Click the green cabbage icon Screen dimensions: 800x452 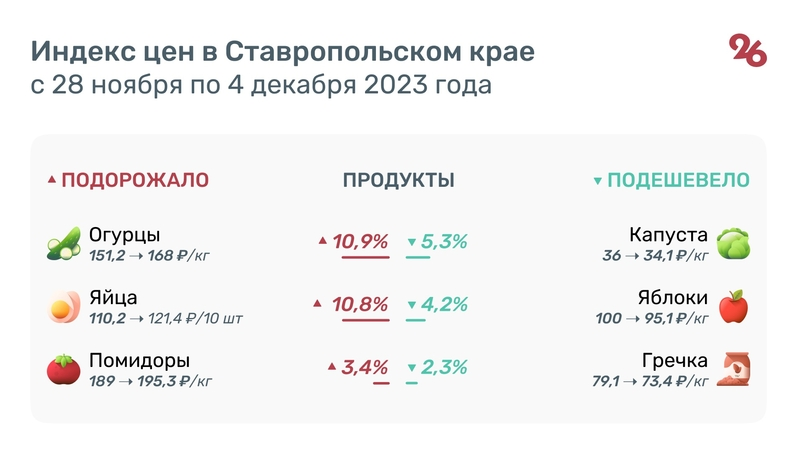pyautogui.click(x=734, y=245)
